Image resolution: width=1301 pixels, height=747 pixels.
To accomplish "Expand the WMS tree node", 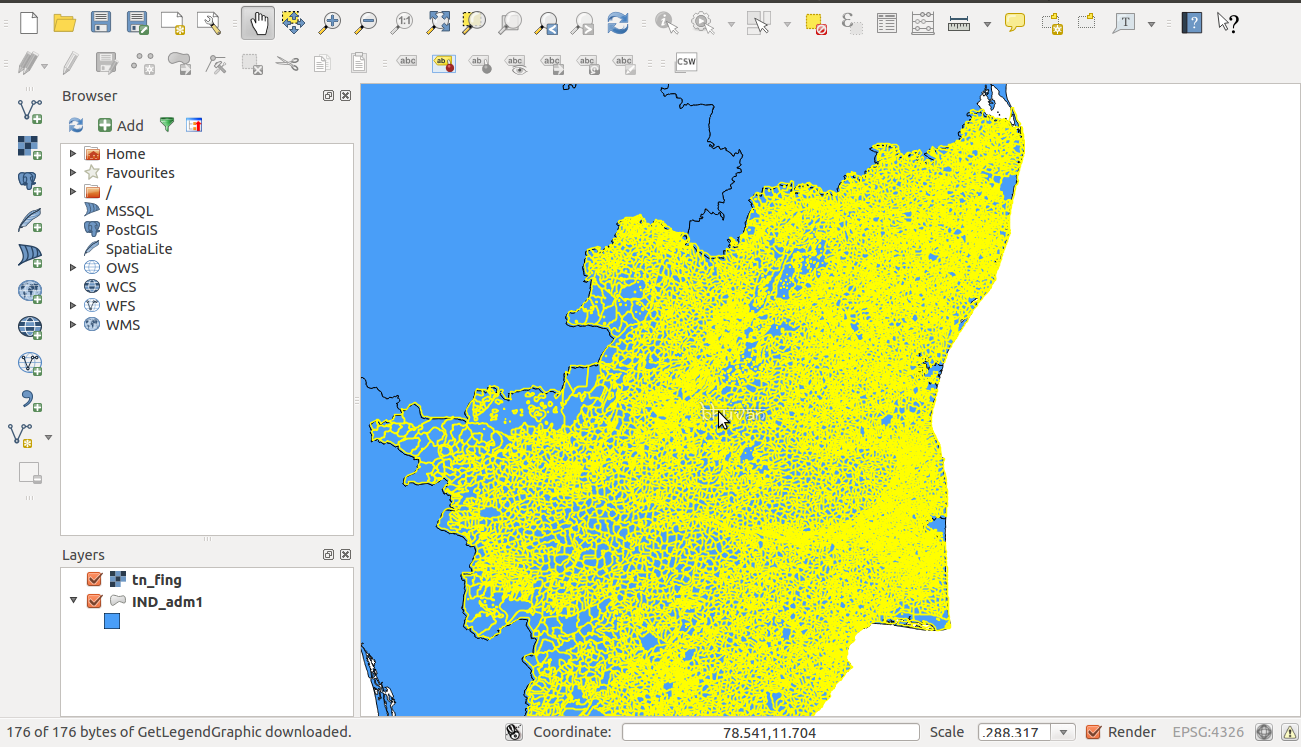I will pyautogui.click(x=73, y=325).
